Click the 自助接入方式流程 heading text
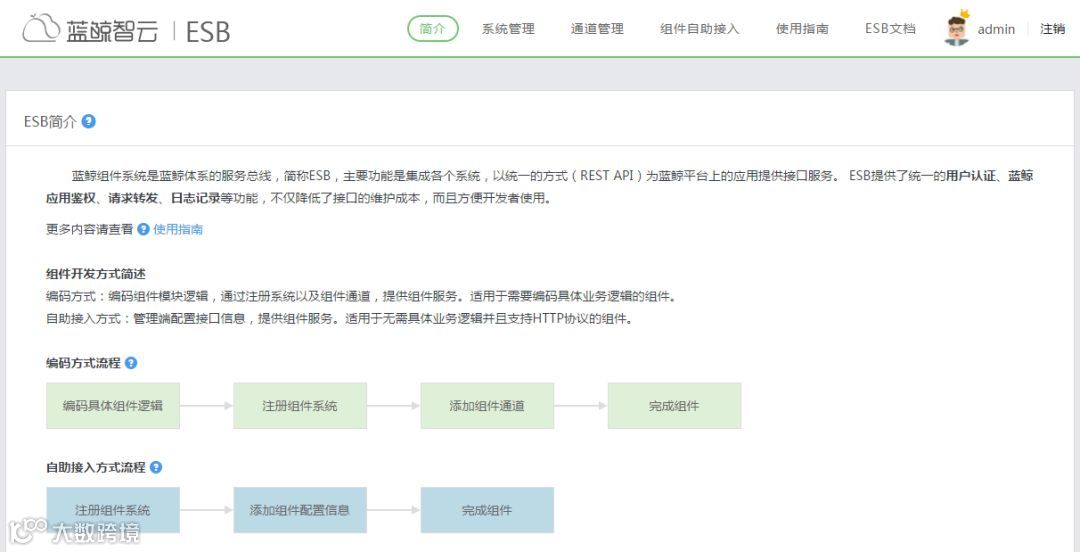1080x552 pixels. tap(96, 467)
